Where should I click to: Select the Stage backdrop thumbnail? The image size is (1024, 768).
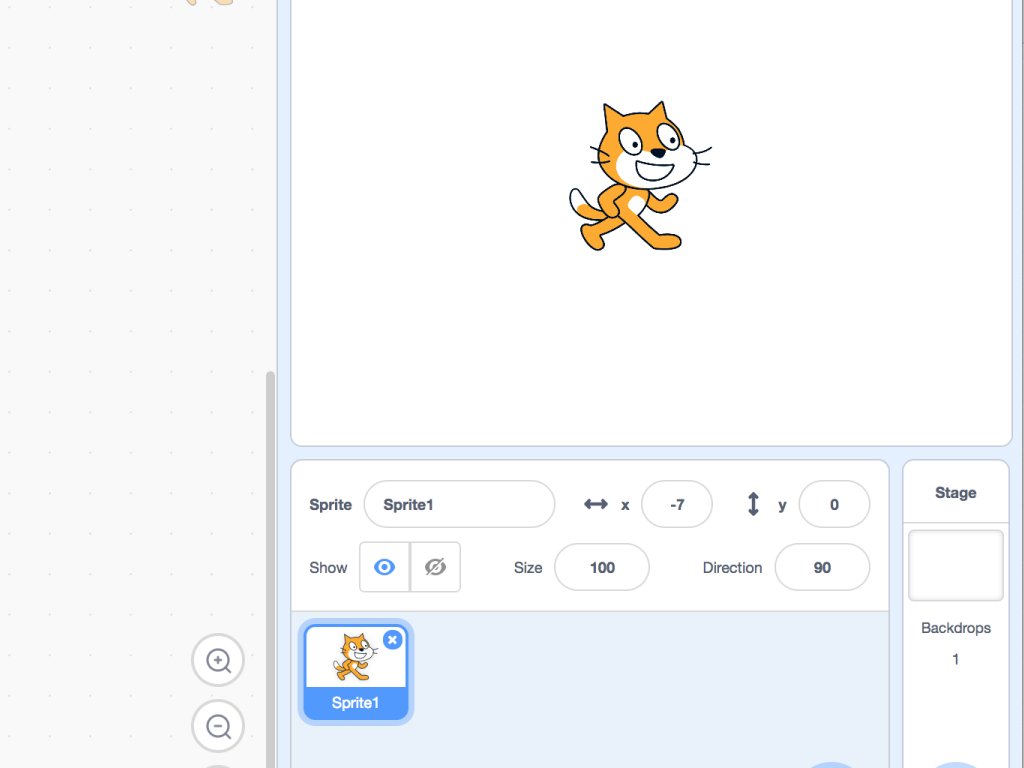pyautogui.click(x=955, y=566)
